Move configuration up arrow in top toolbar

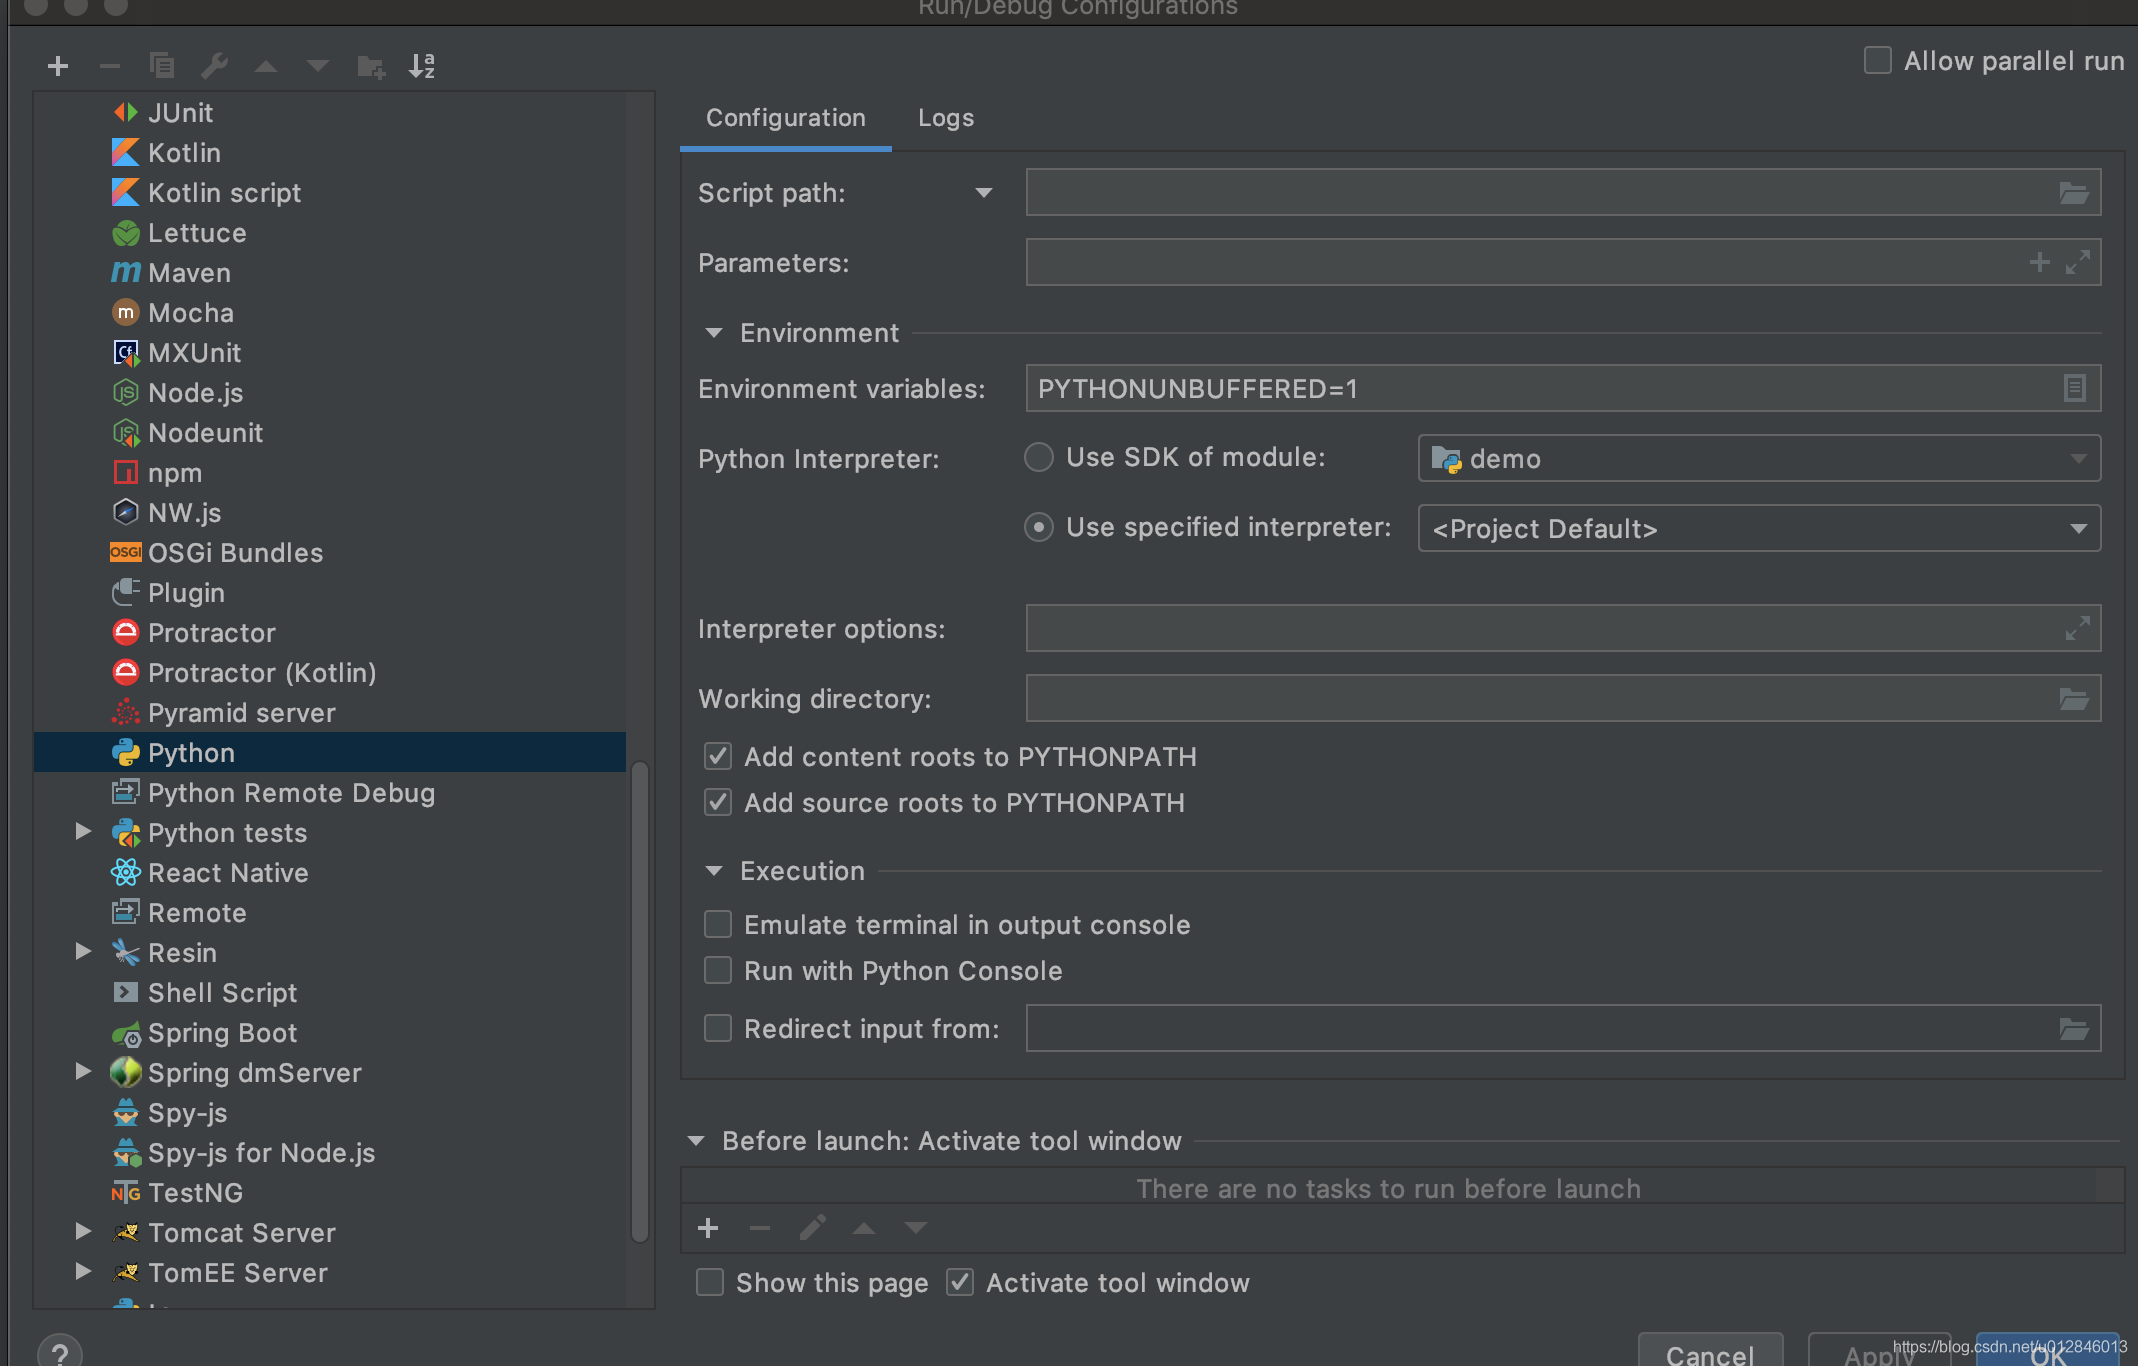pos(266,66)
